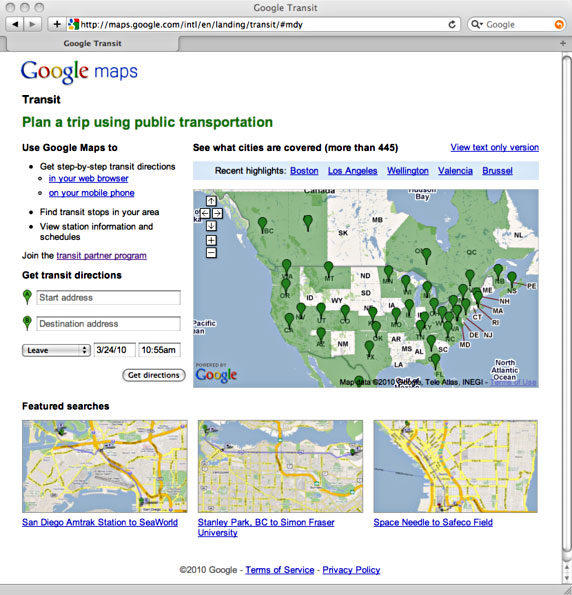Open the Privacy Policy footer link
The width and height of the screenshot is (572, 595).
point(351,570)
